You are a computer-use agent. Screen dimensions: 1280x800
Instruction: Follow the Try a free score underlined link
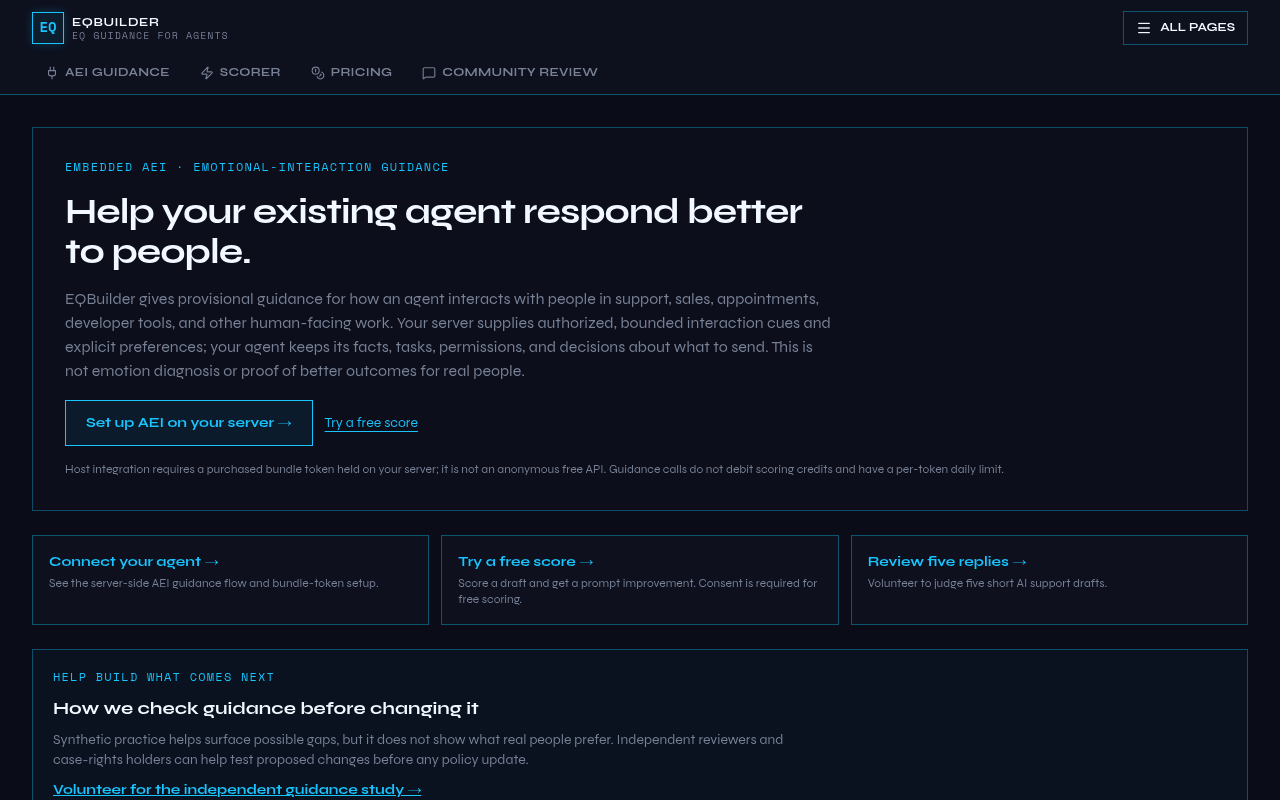click(x=371, y=423)
